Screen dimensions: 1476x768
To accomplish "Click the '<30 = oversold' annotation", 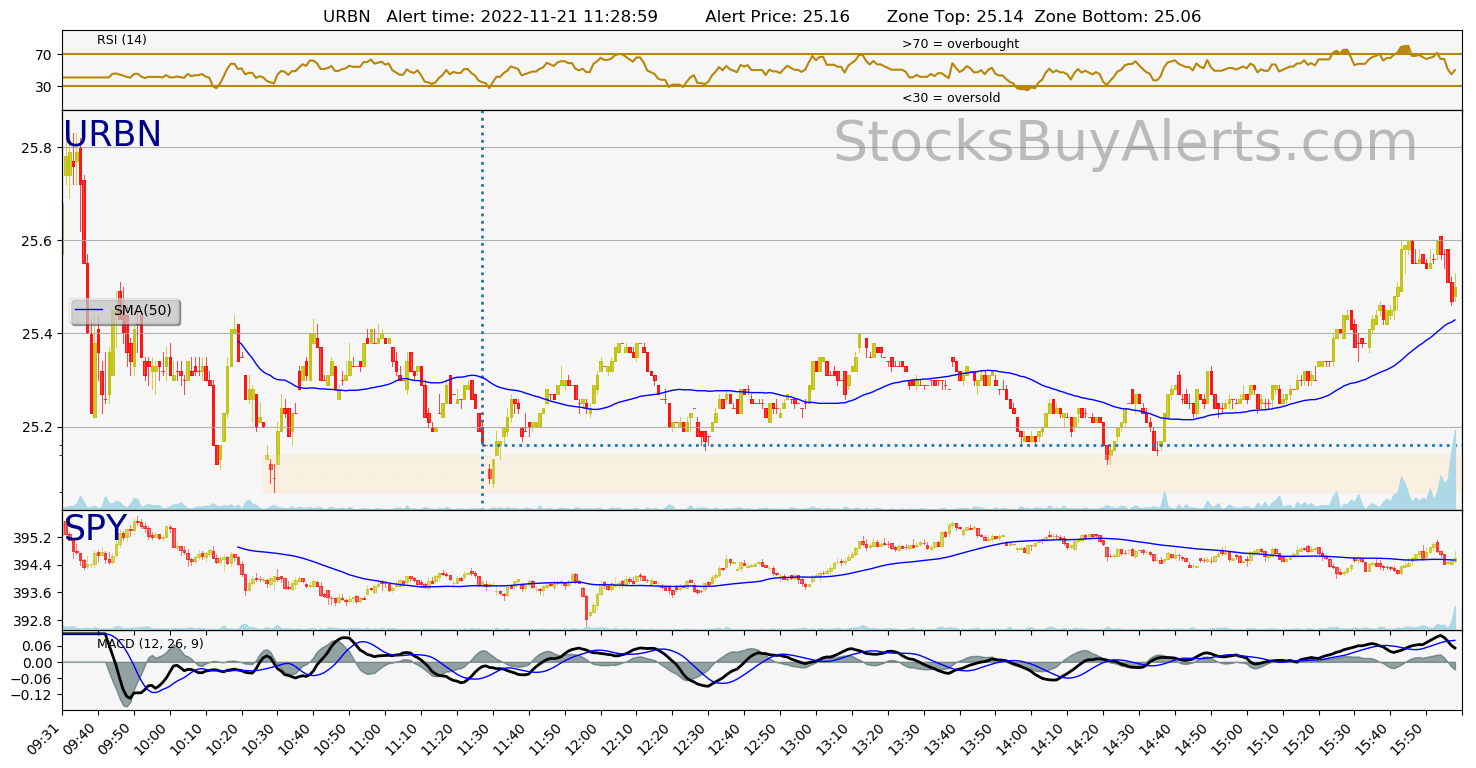I will click(951, 98).
